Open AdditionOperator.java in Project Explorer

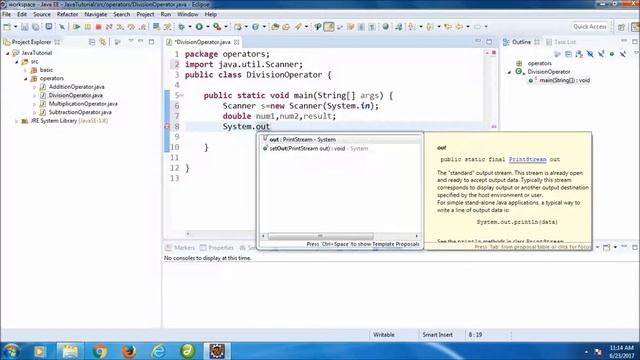click(76, 87)
